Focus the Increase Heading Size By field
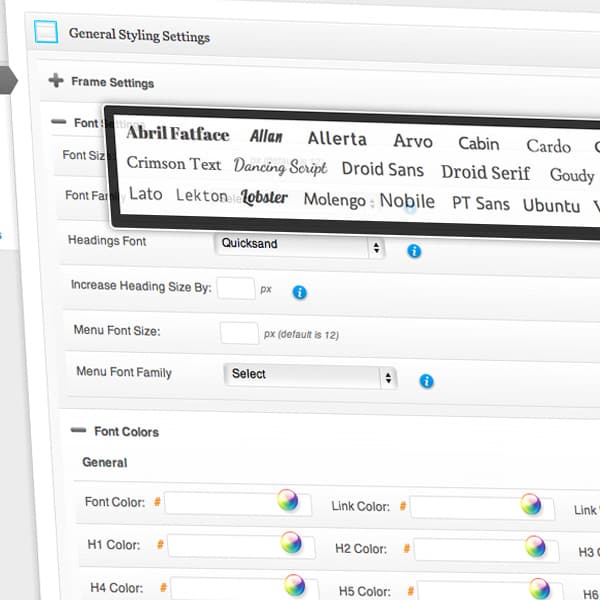Screen dimensions: 600x600 [236, 289]
